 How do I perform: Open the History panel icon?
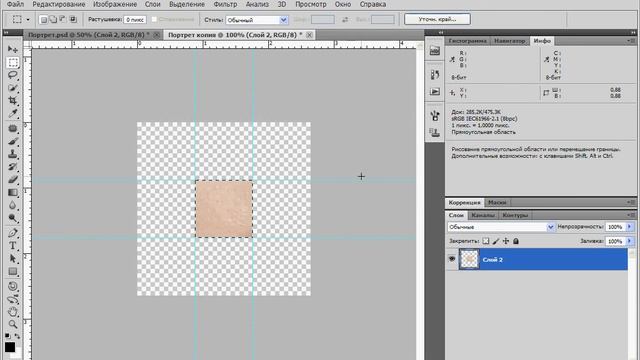point(435,75)
